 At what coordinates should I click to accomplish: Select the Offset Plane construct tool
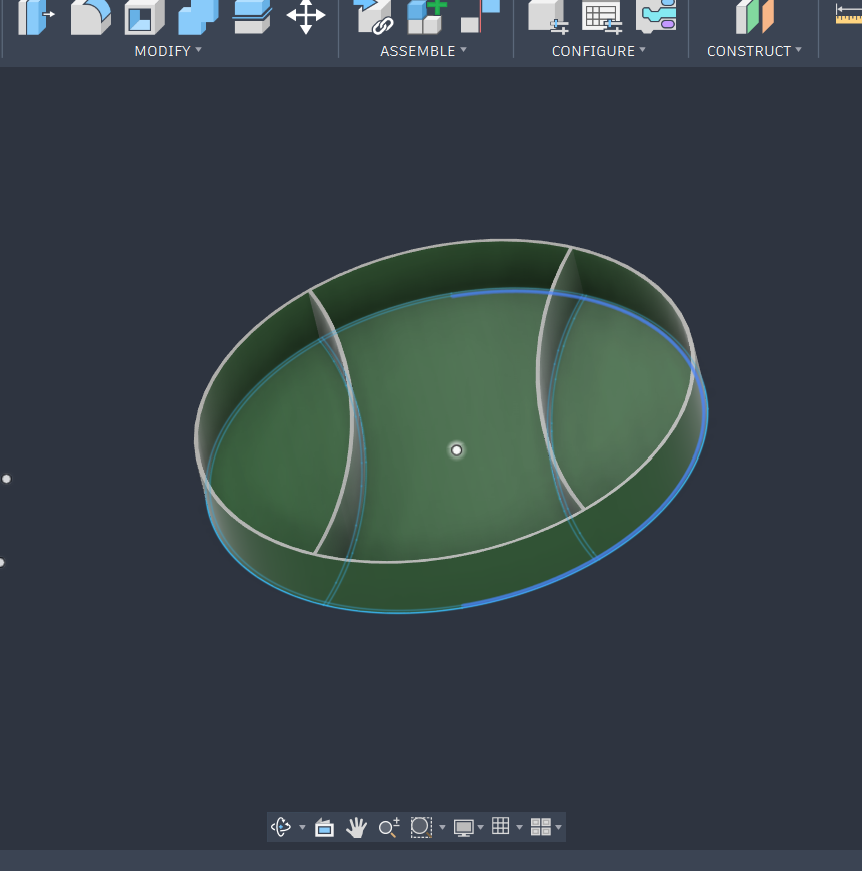[x=754, y=17]
